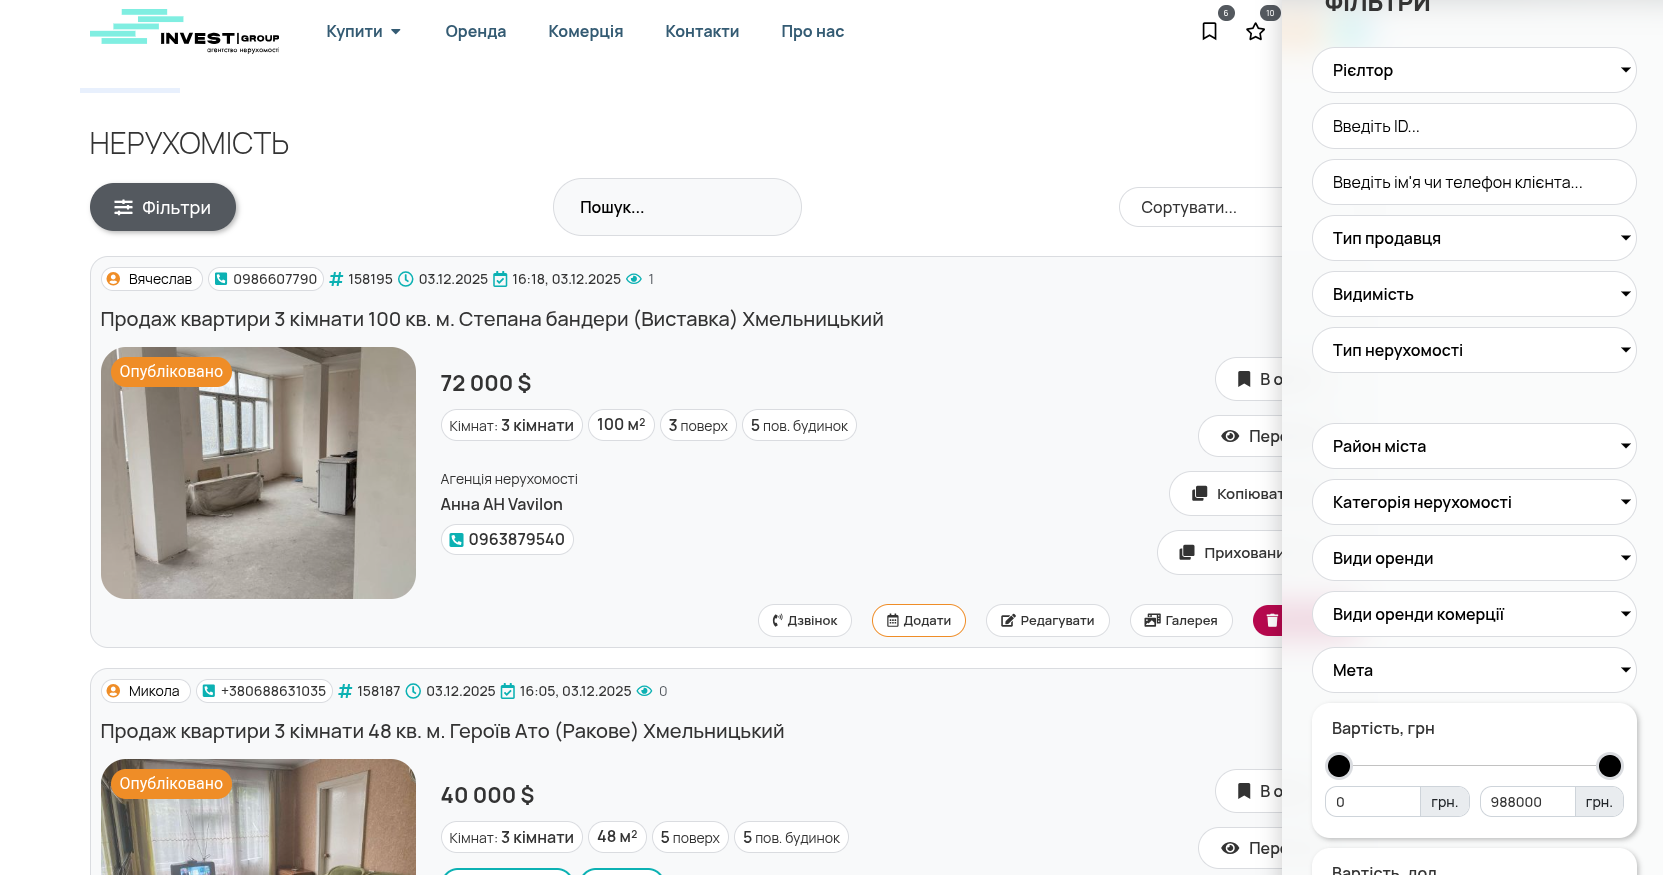The height and width of the screenshot is (875, 1663).
Task: Click phone number 0963879540 chip
Action: tap(507, 540)
